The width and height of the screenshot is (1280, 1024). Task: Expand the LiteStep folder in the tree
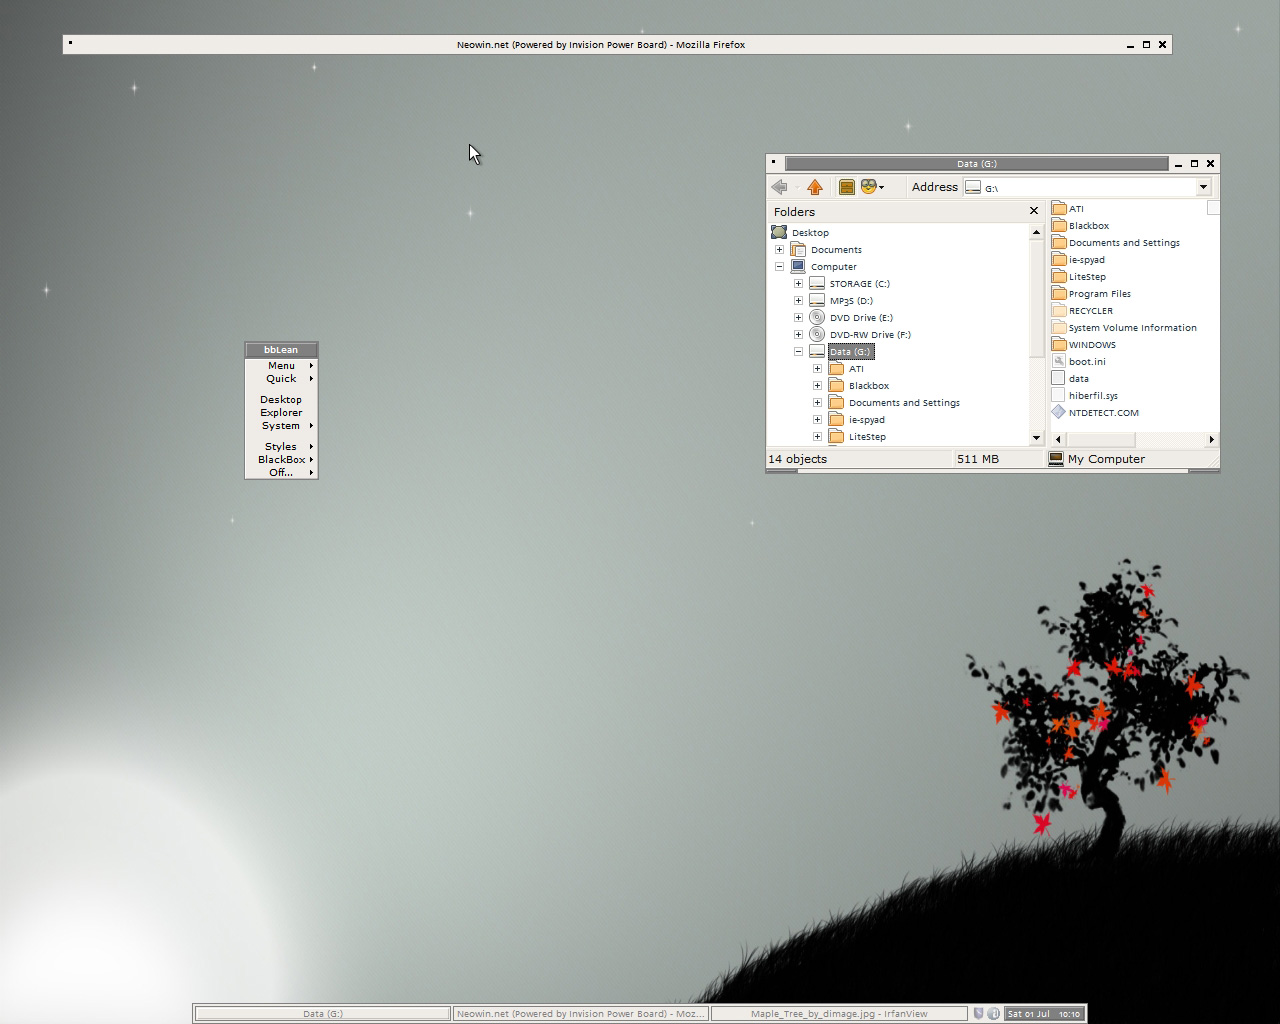click(817, 436)
